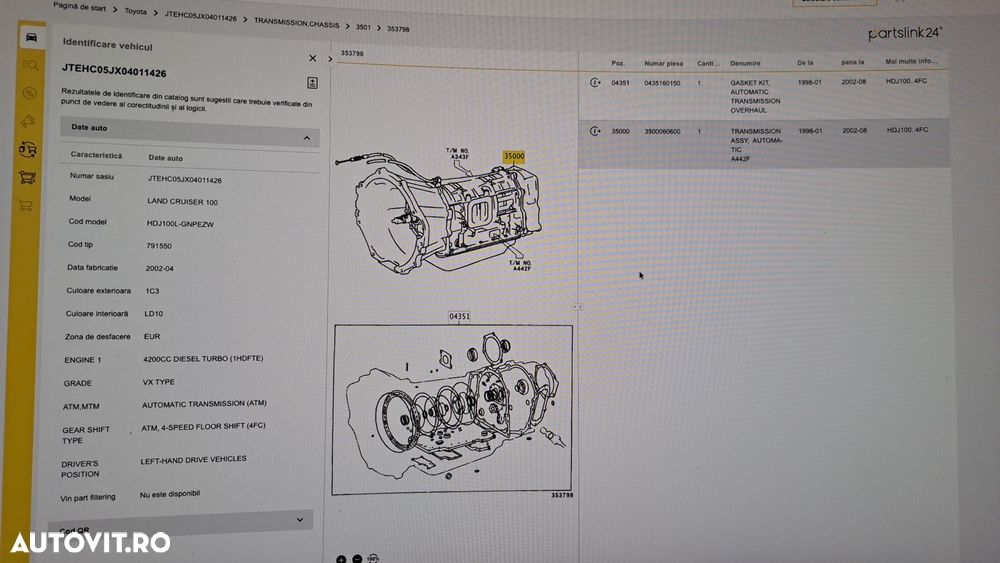The image size is (1000, 563).
Task: Select part number 3500060600
Action: coord(662,131)
